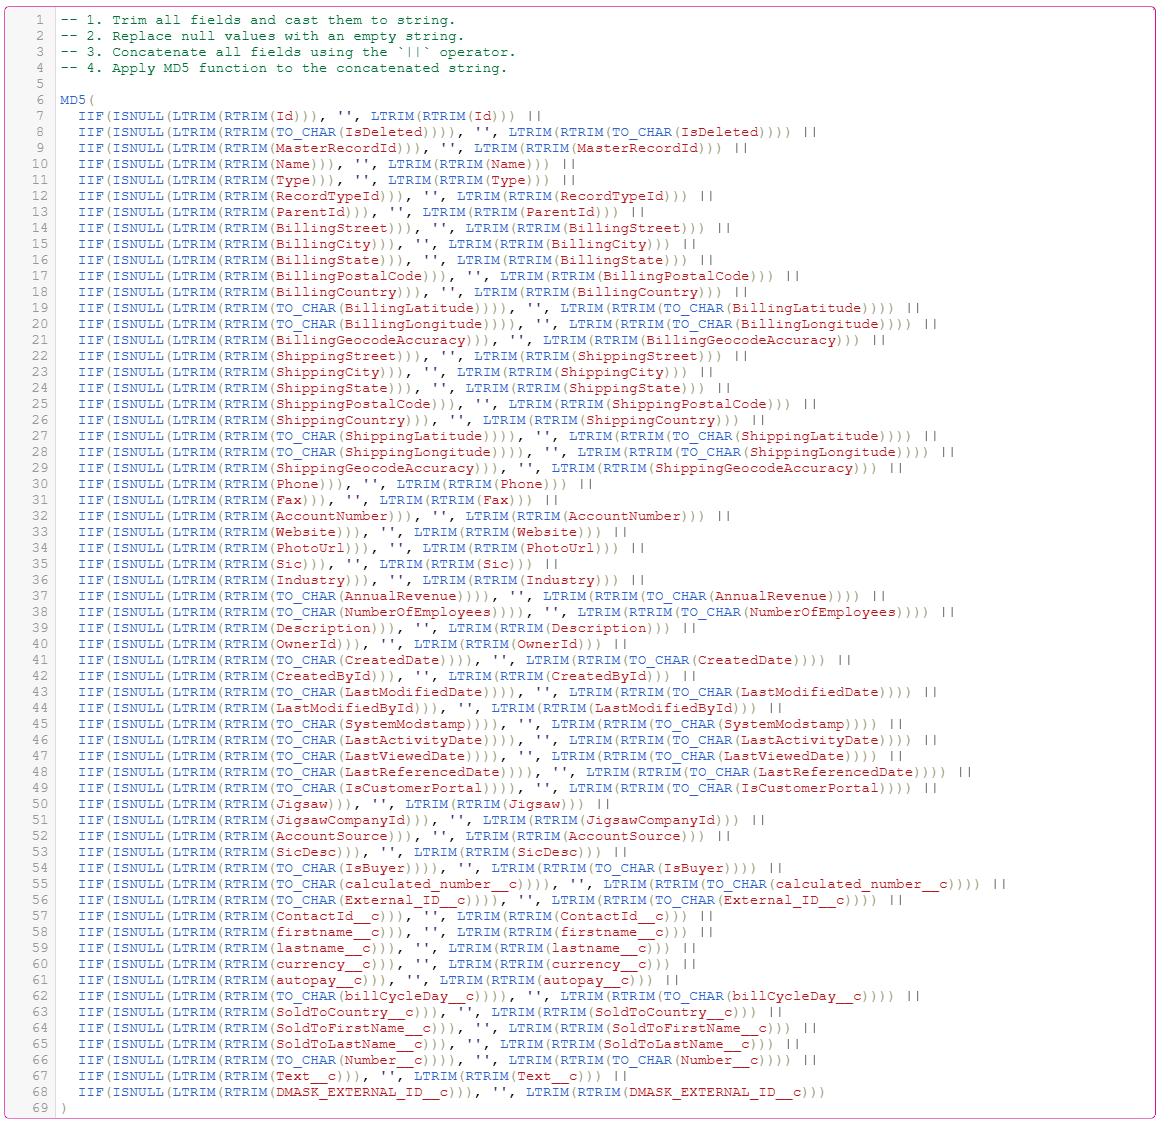Click ShippingCountry inside the ISNULL call

tap(341, 420)
